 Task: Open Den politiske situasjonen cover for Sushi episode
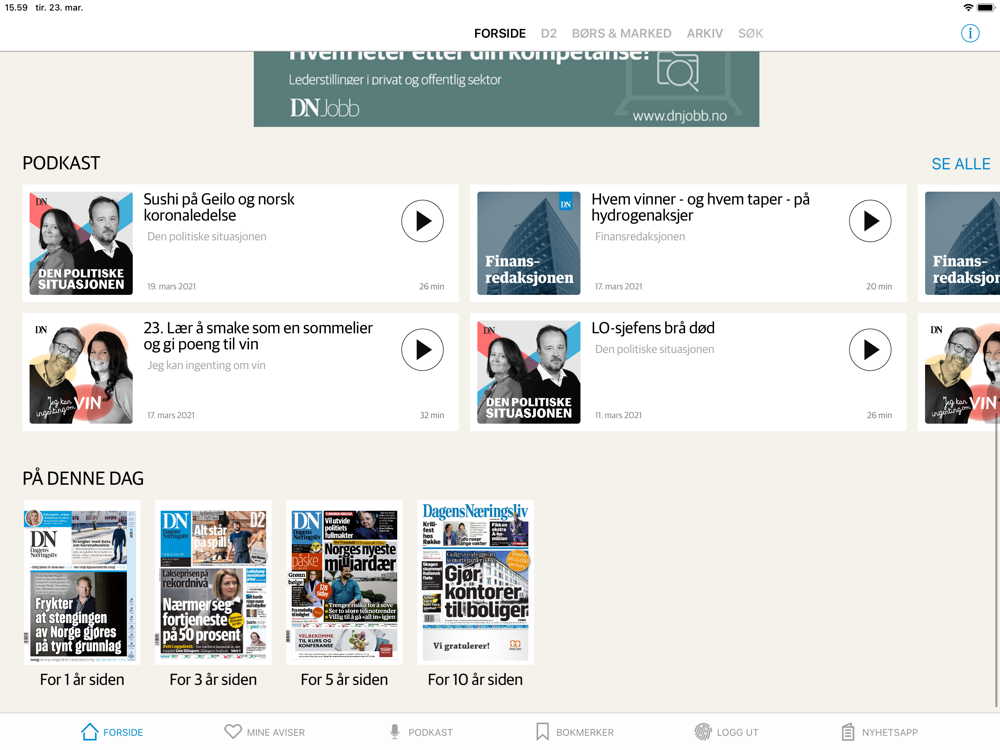coord(81,243)
